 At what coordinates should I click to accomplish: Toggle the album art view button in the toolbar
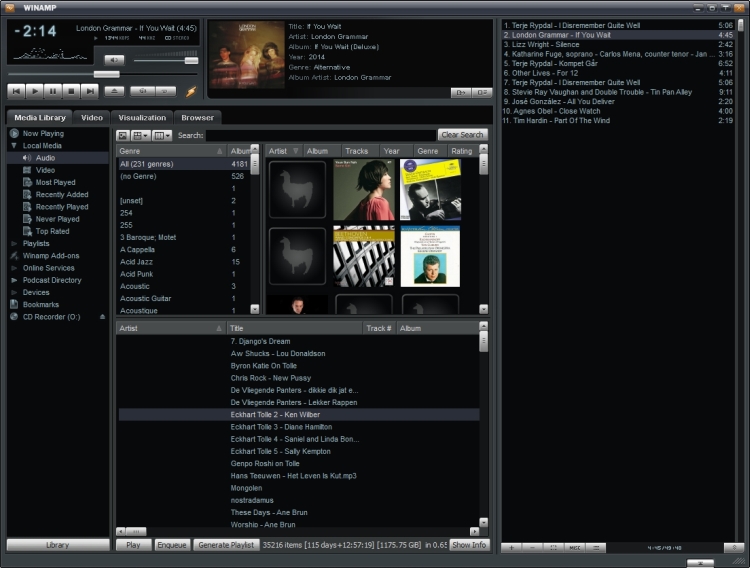[x=123, y=135]
